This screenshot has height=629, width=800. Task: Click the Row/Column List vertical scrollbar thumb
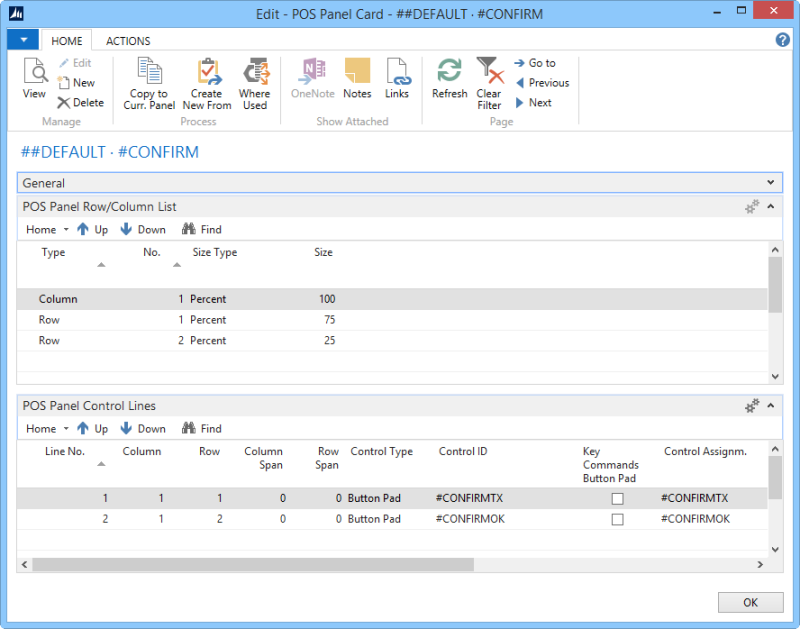[x=775, y=284]
